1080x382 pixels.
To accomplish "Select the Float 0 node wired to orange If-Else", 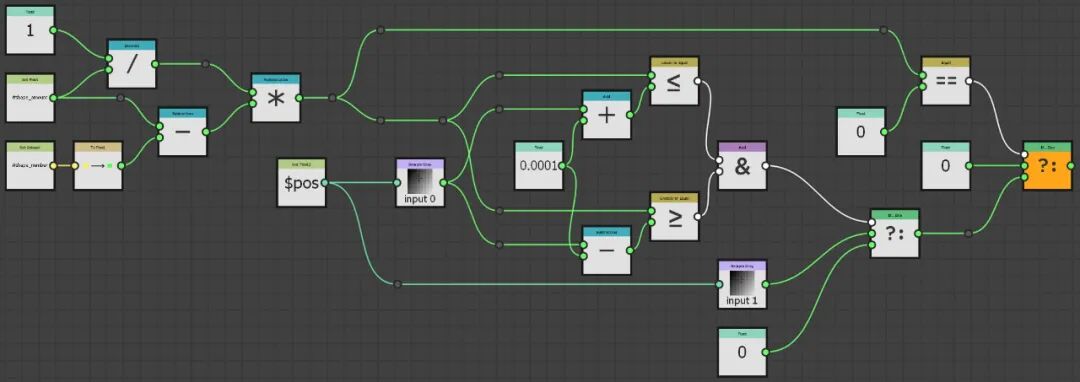I will coord(945,165).
